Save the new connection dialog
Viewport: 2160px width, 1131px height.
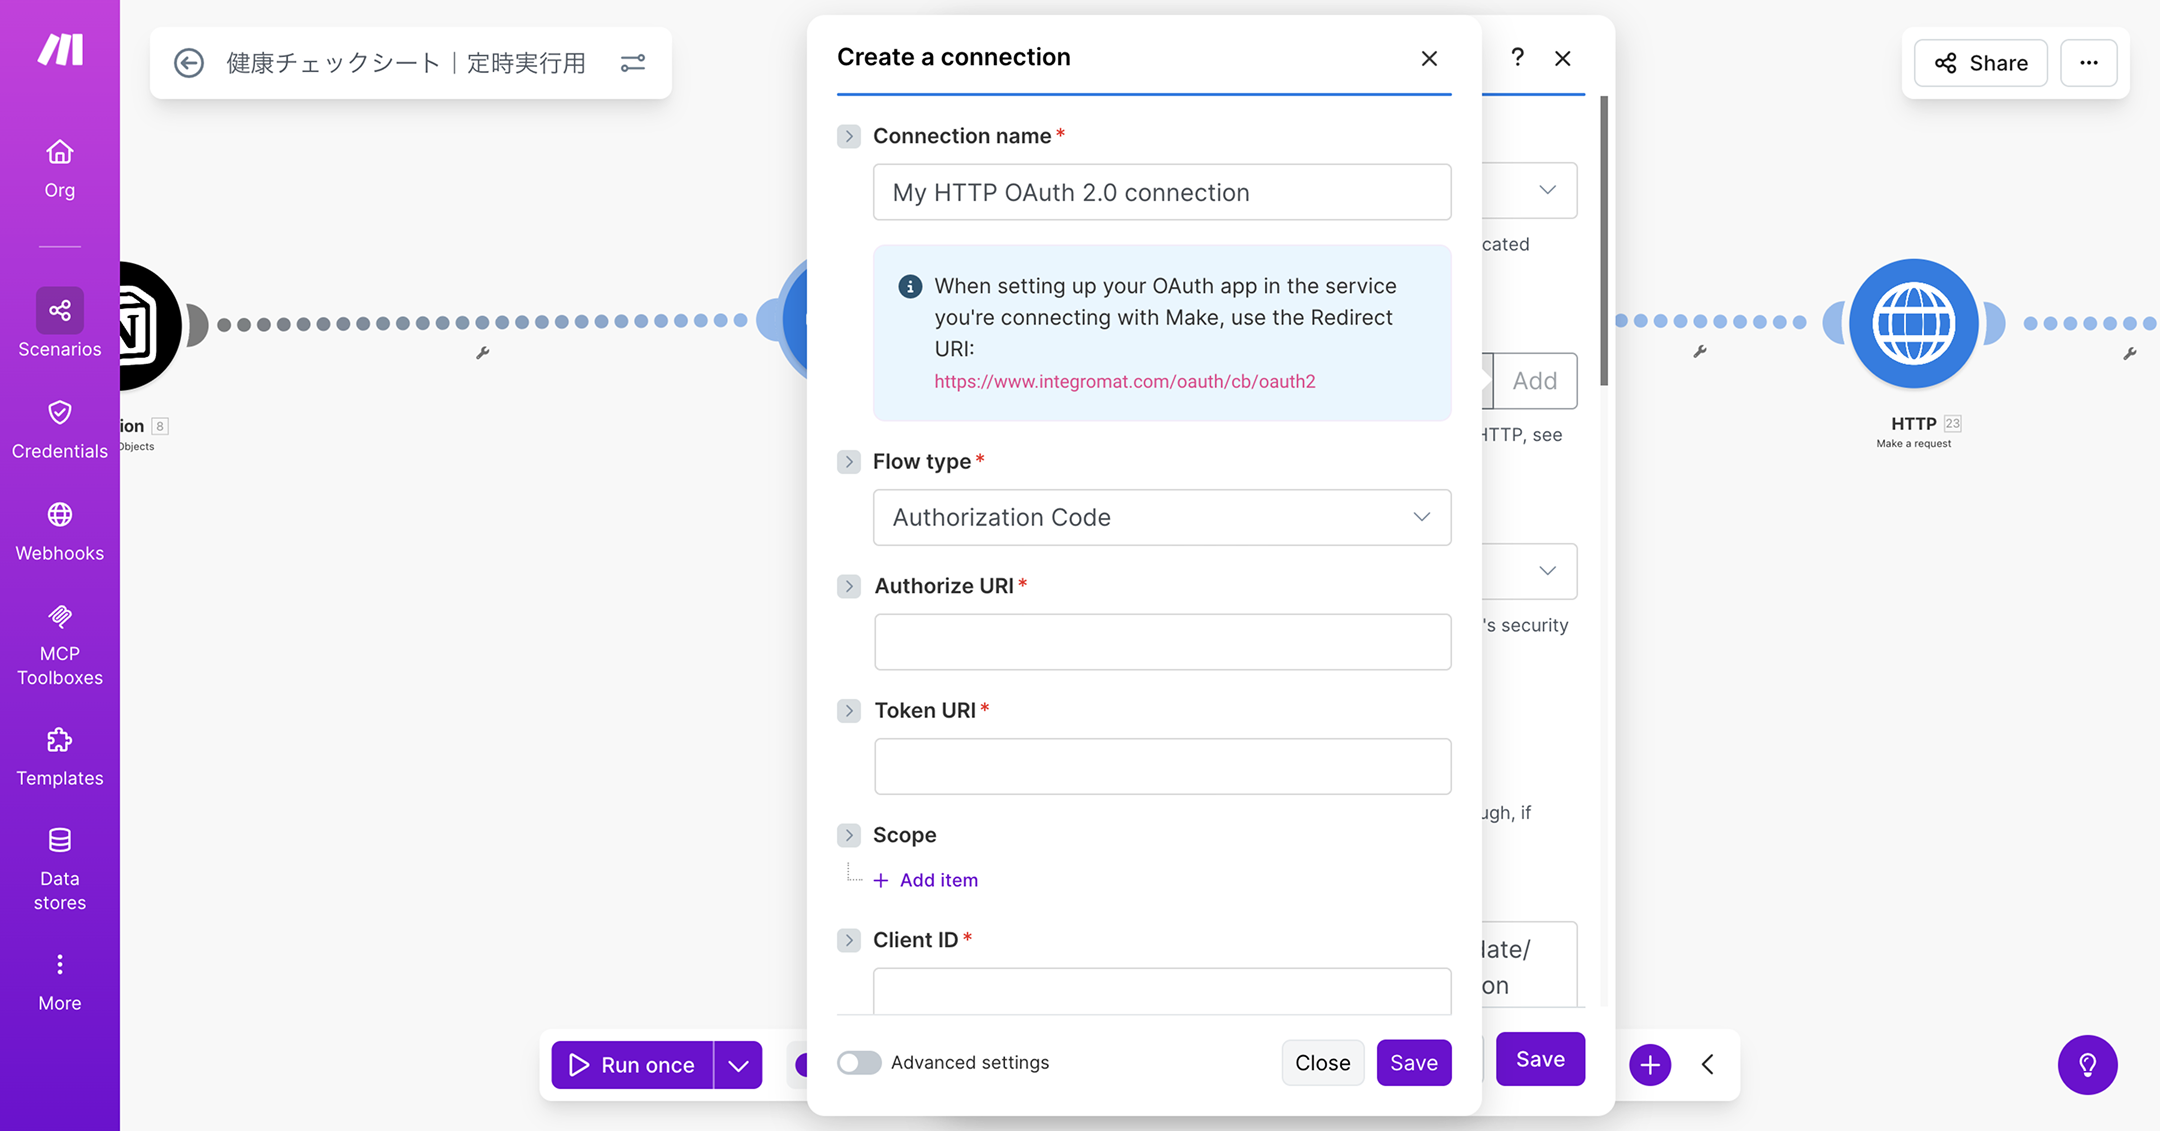click(1413, 1062)
